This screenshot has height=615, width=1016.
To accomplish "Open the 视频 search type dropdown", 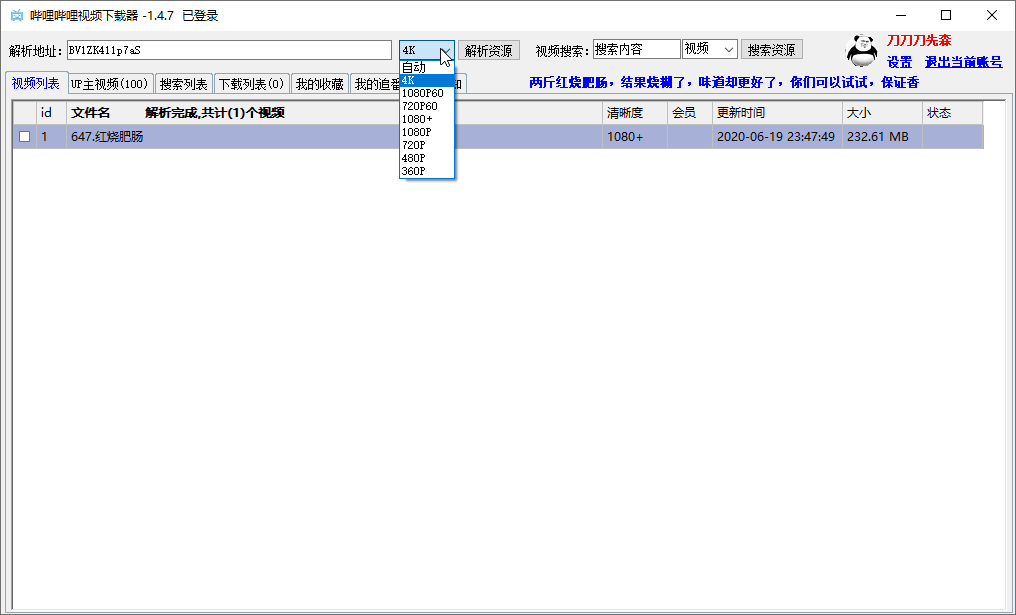I will [727, 50].
